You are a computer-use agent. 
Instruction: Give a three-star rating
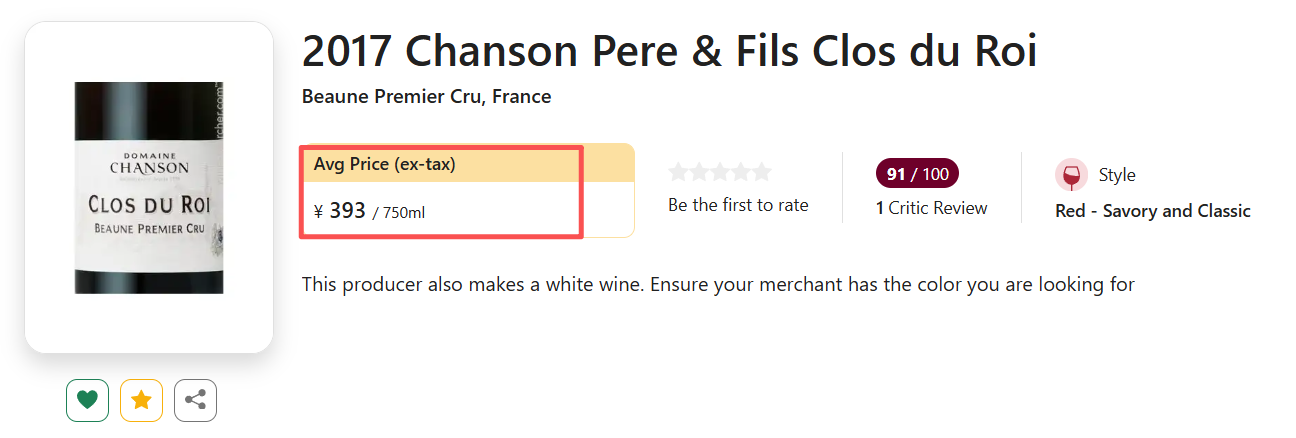point(720,172)
